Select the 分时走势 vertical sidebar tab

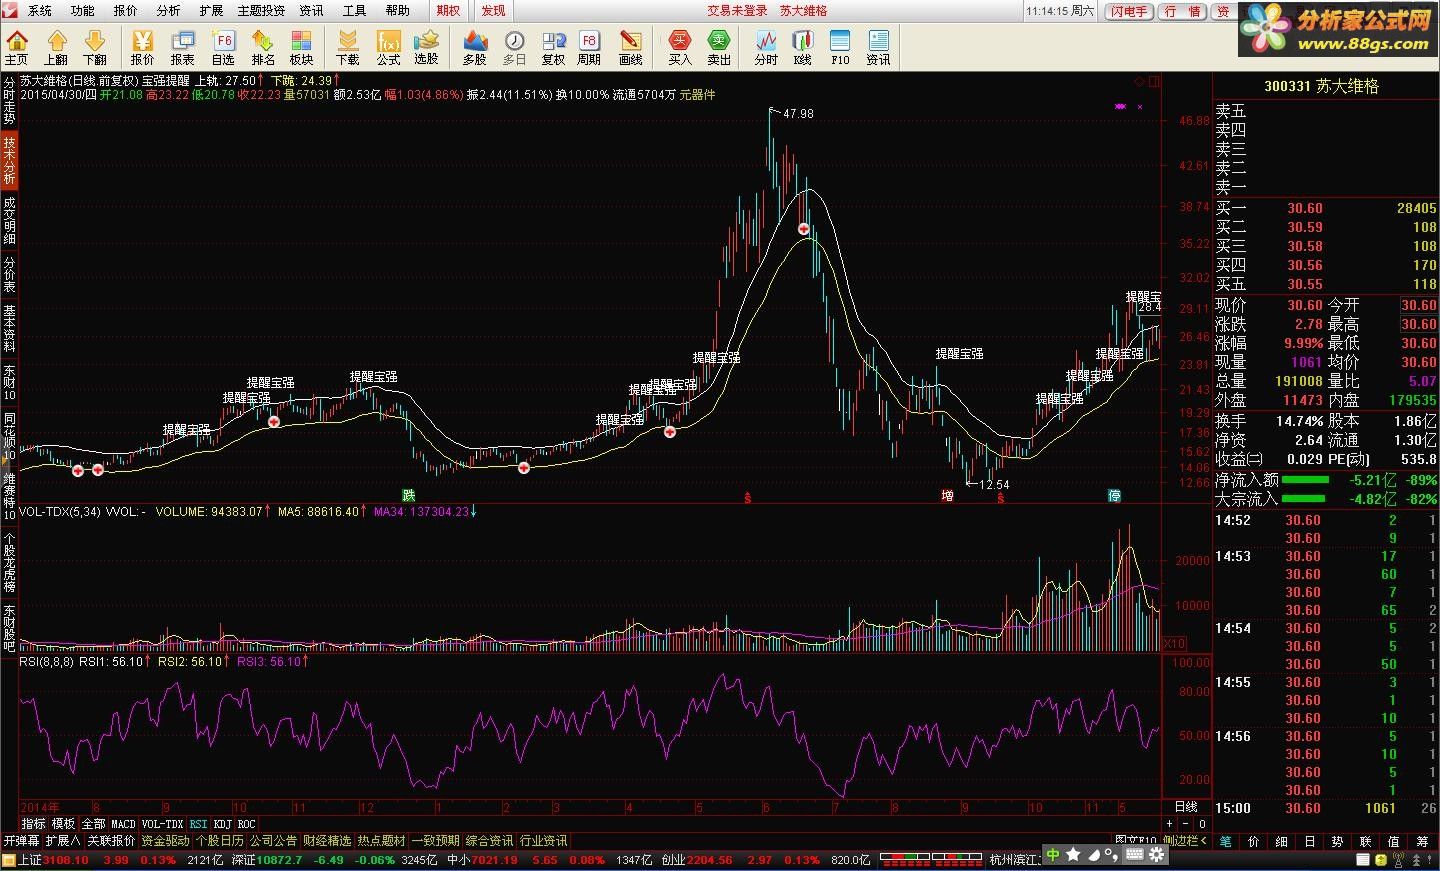[9, 99]
